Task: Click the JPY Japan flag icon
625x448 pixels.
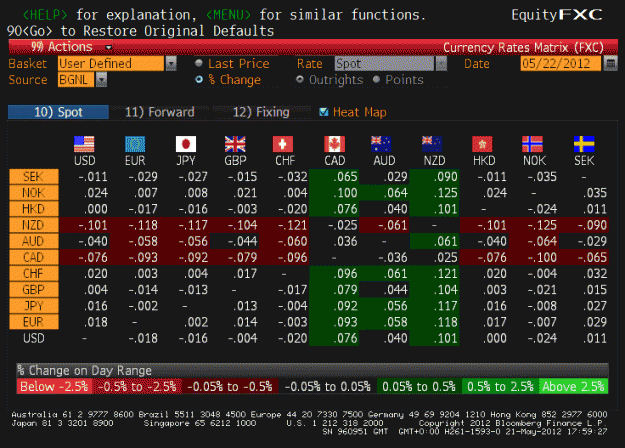Action: tap(186, 144)
